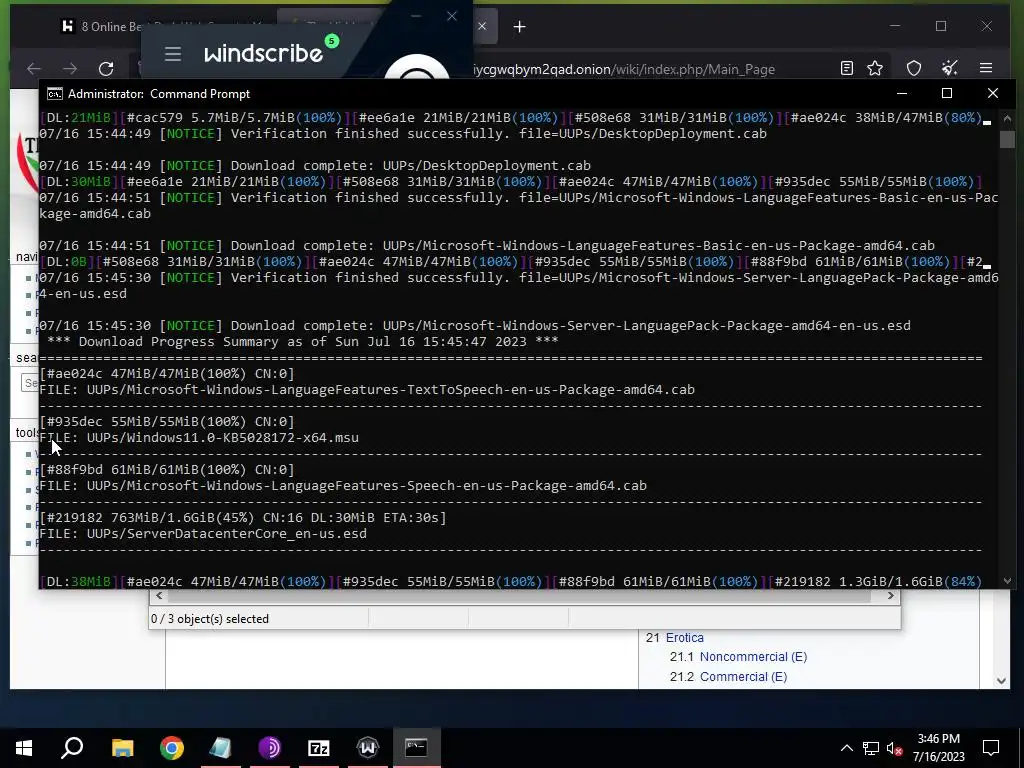Open the 3:46 PM clock and calendar
The image size is (1024, 768).
pos(938,748)
